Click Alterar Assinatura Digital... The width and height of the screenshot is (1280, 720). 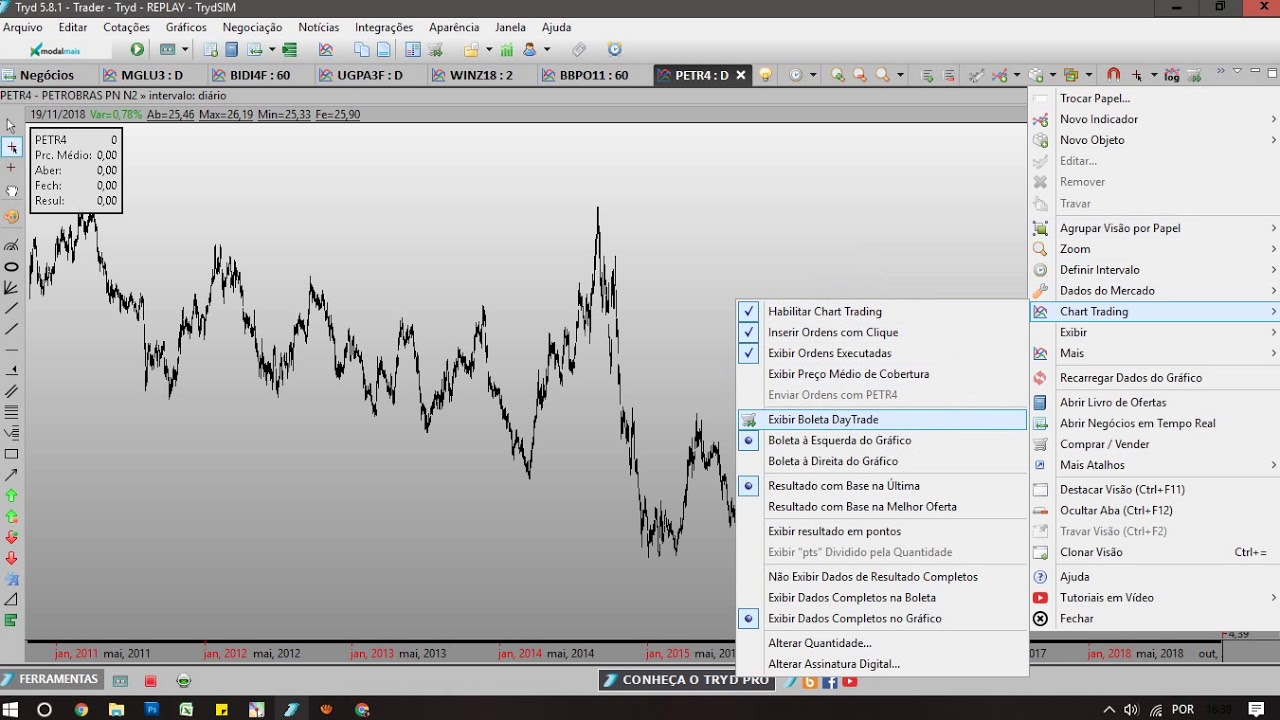click(x=881, y=664)
